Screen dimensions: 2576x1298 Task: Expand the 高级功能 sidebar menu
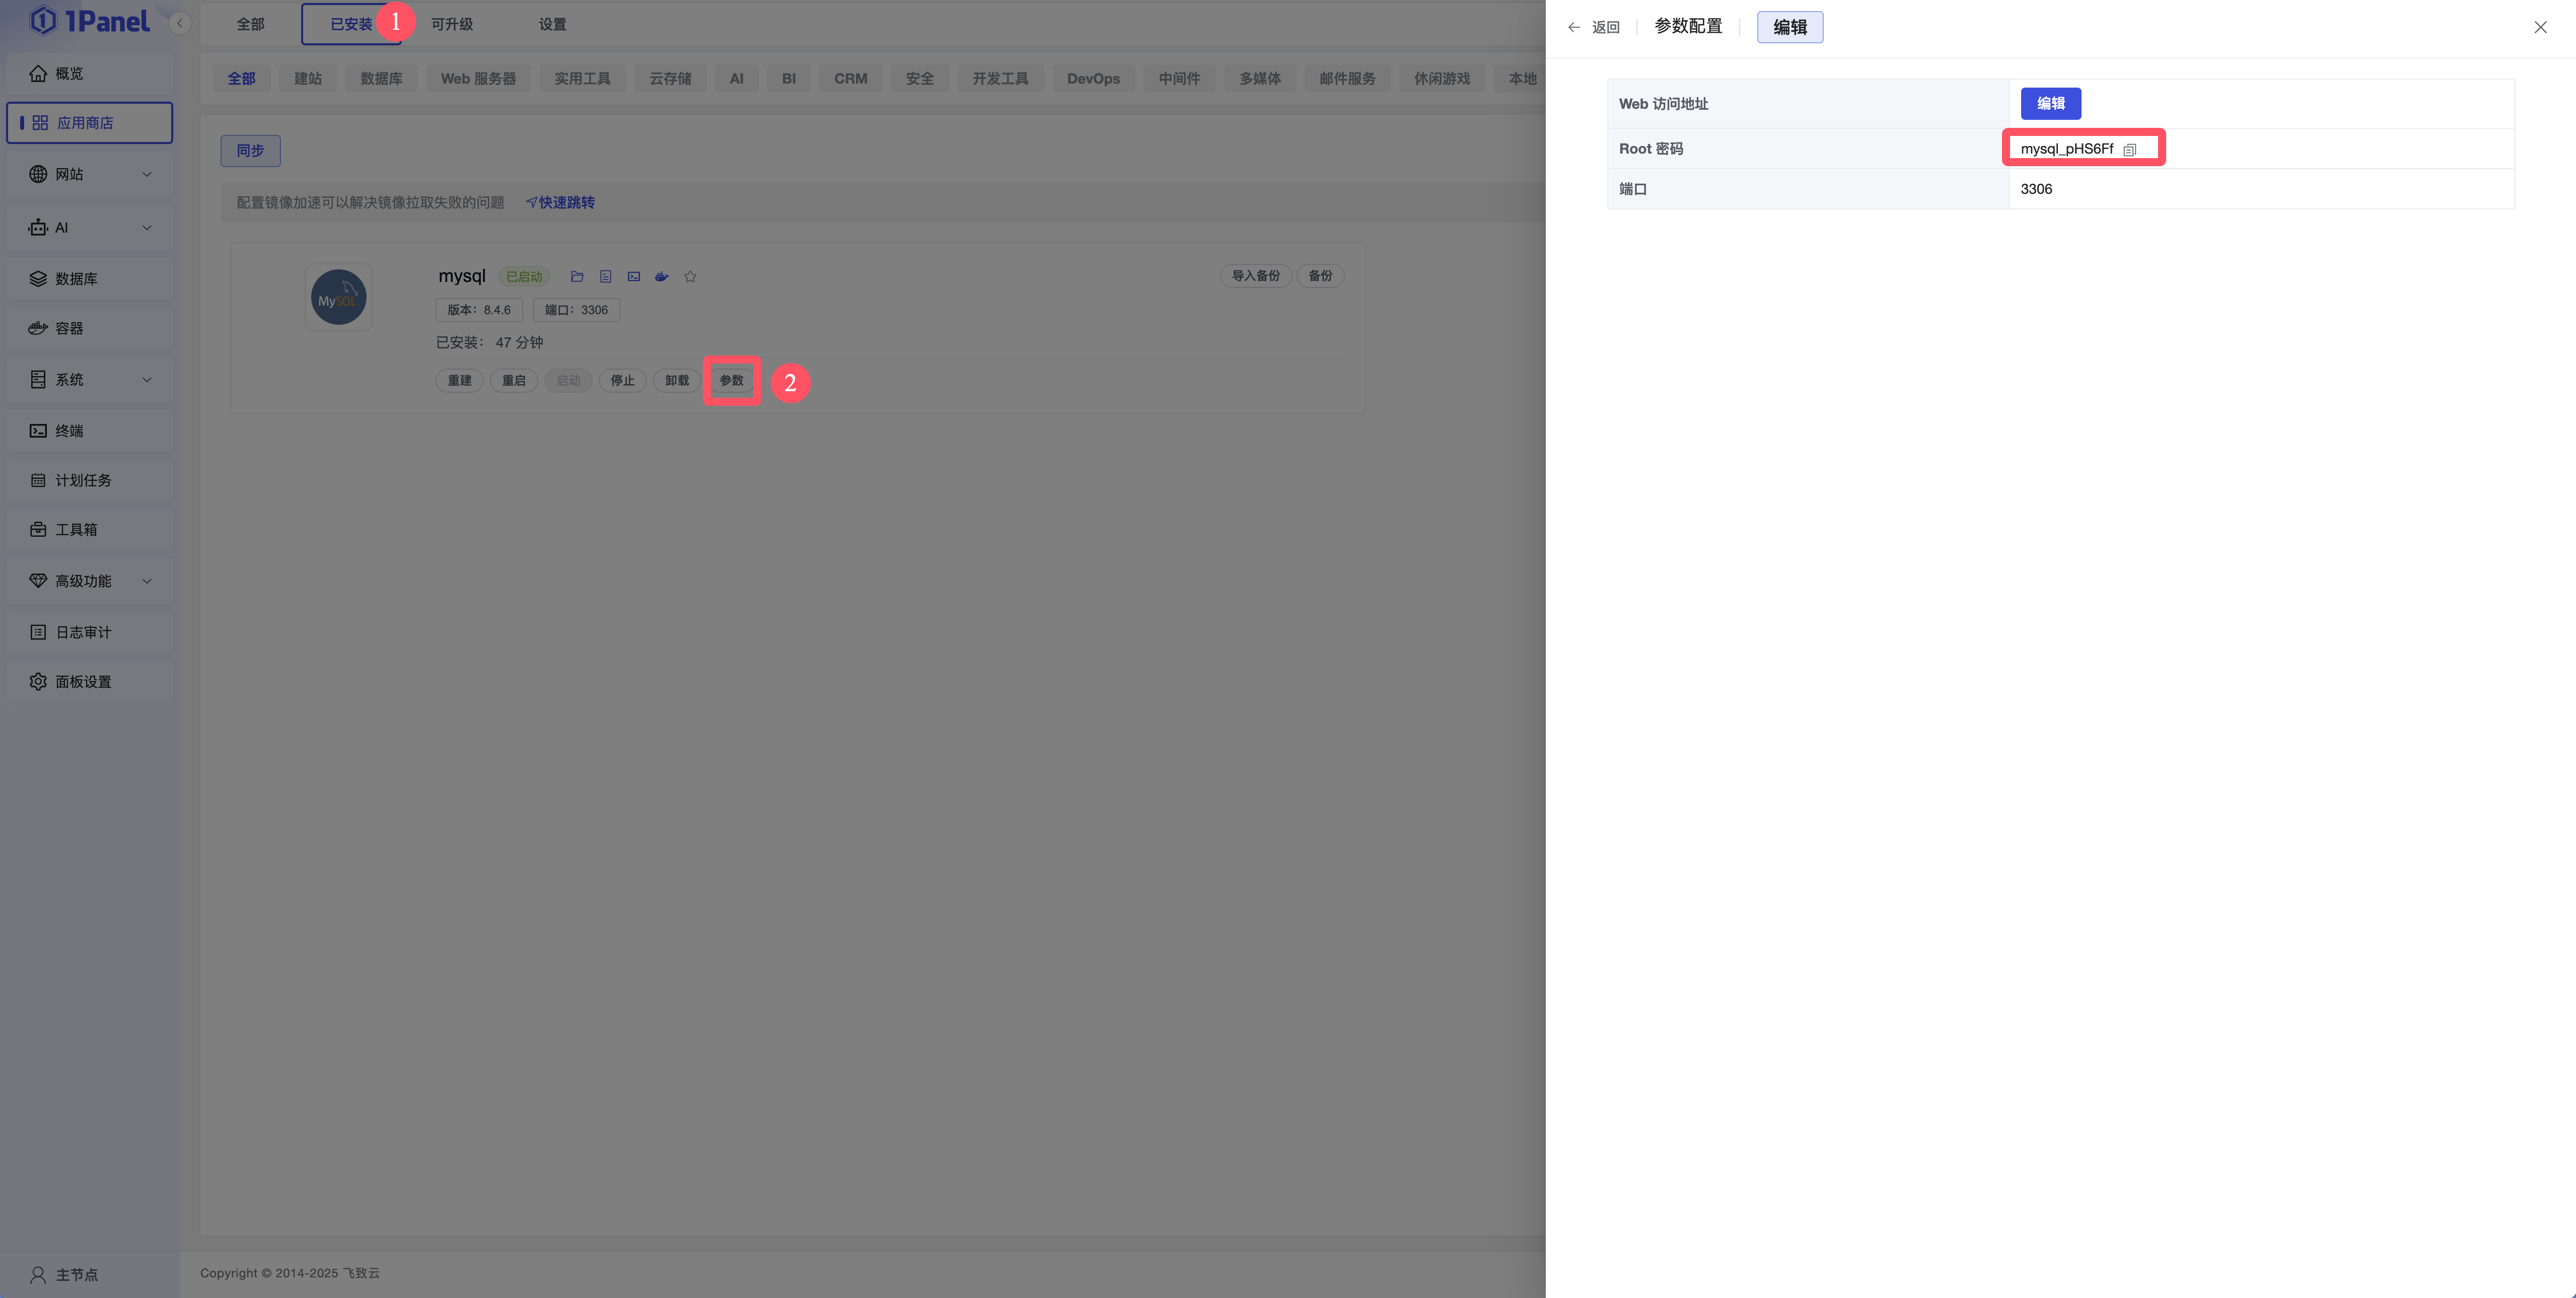[90, 581]
